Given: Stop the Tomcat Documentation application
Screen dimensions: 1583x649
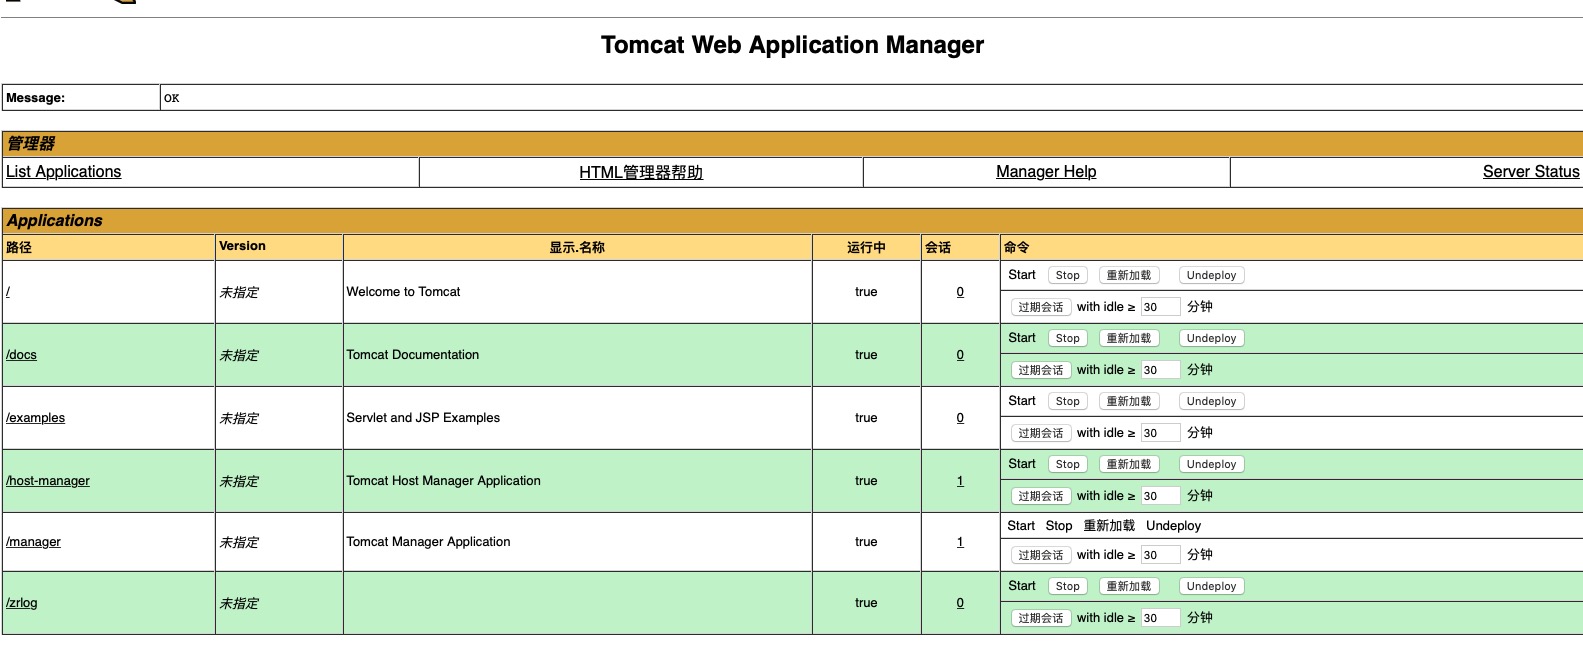Looking at the screenshot, I should 1067,338.
